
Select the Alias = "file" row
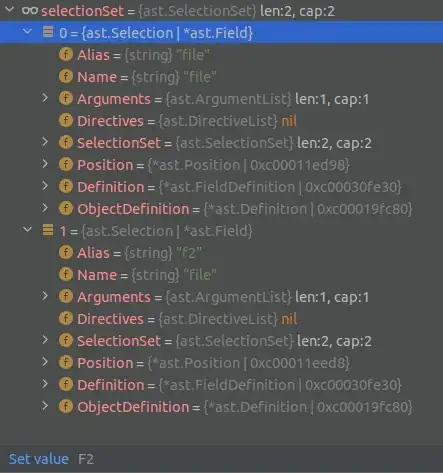(x=221, y=54)
